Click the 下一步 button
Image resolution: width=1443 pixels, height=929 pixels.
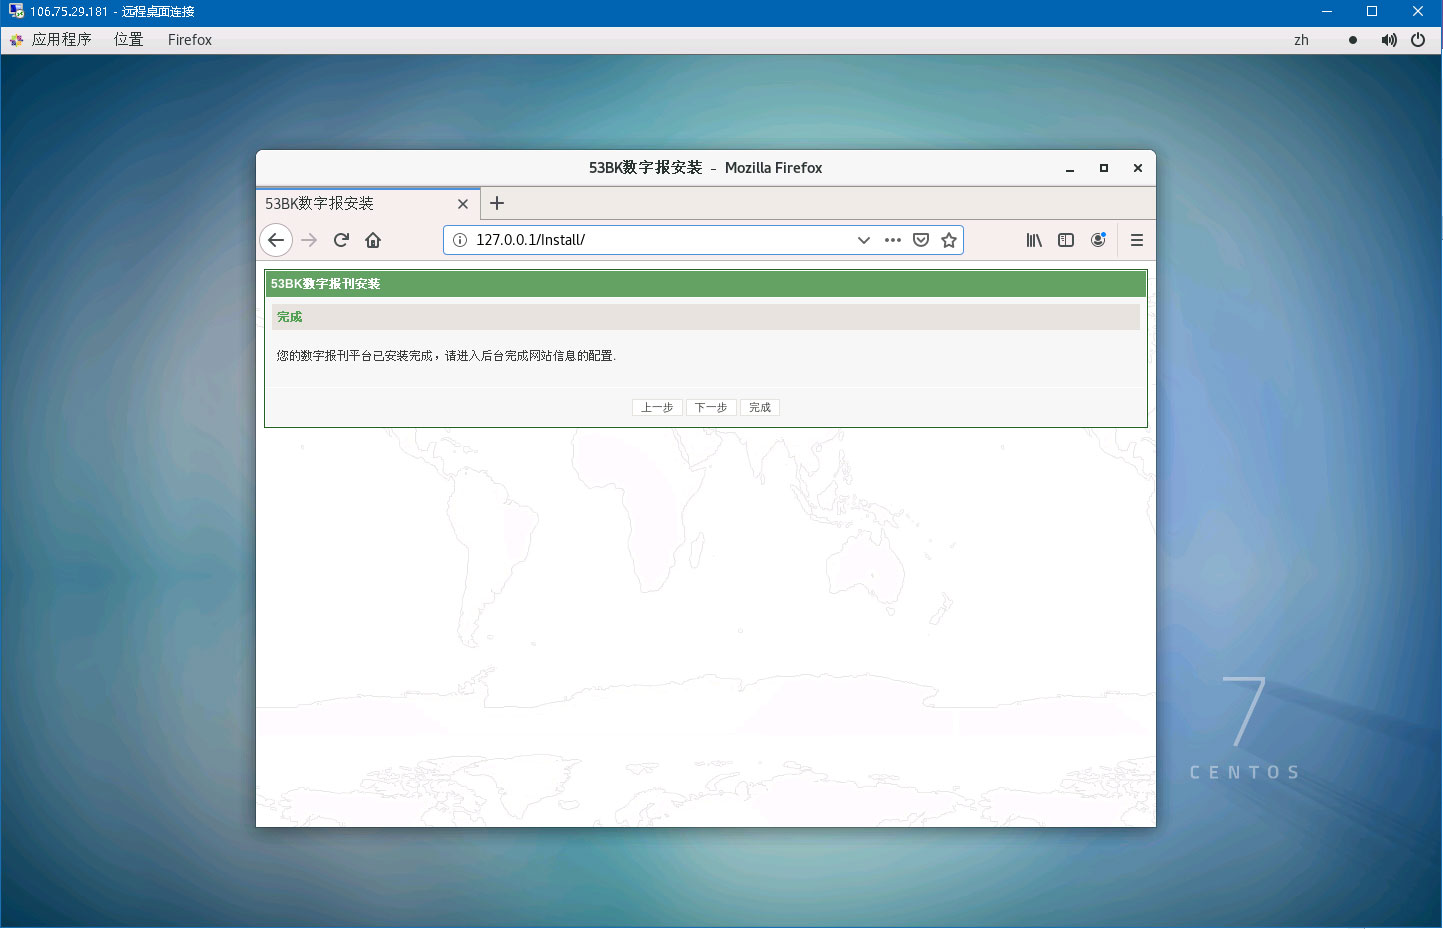(x=711, y=407)
